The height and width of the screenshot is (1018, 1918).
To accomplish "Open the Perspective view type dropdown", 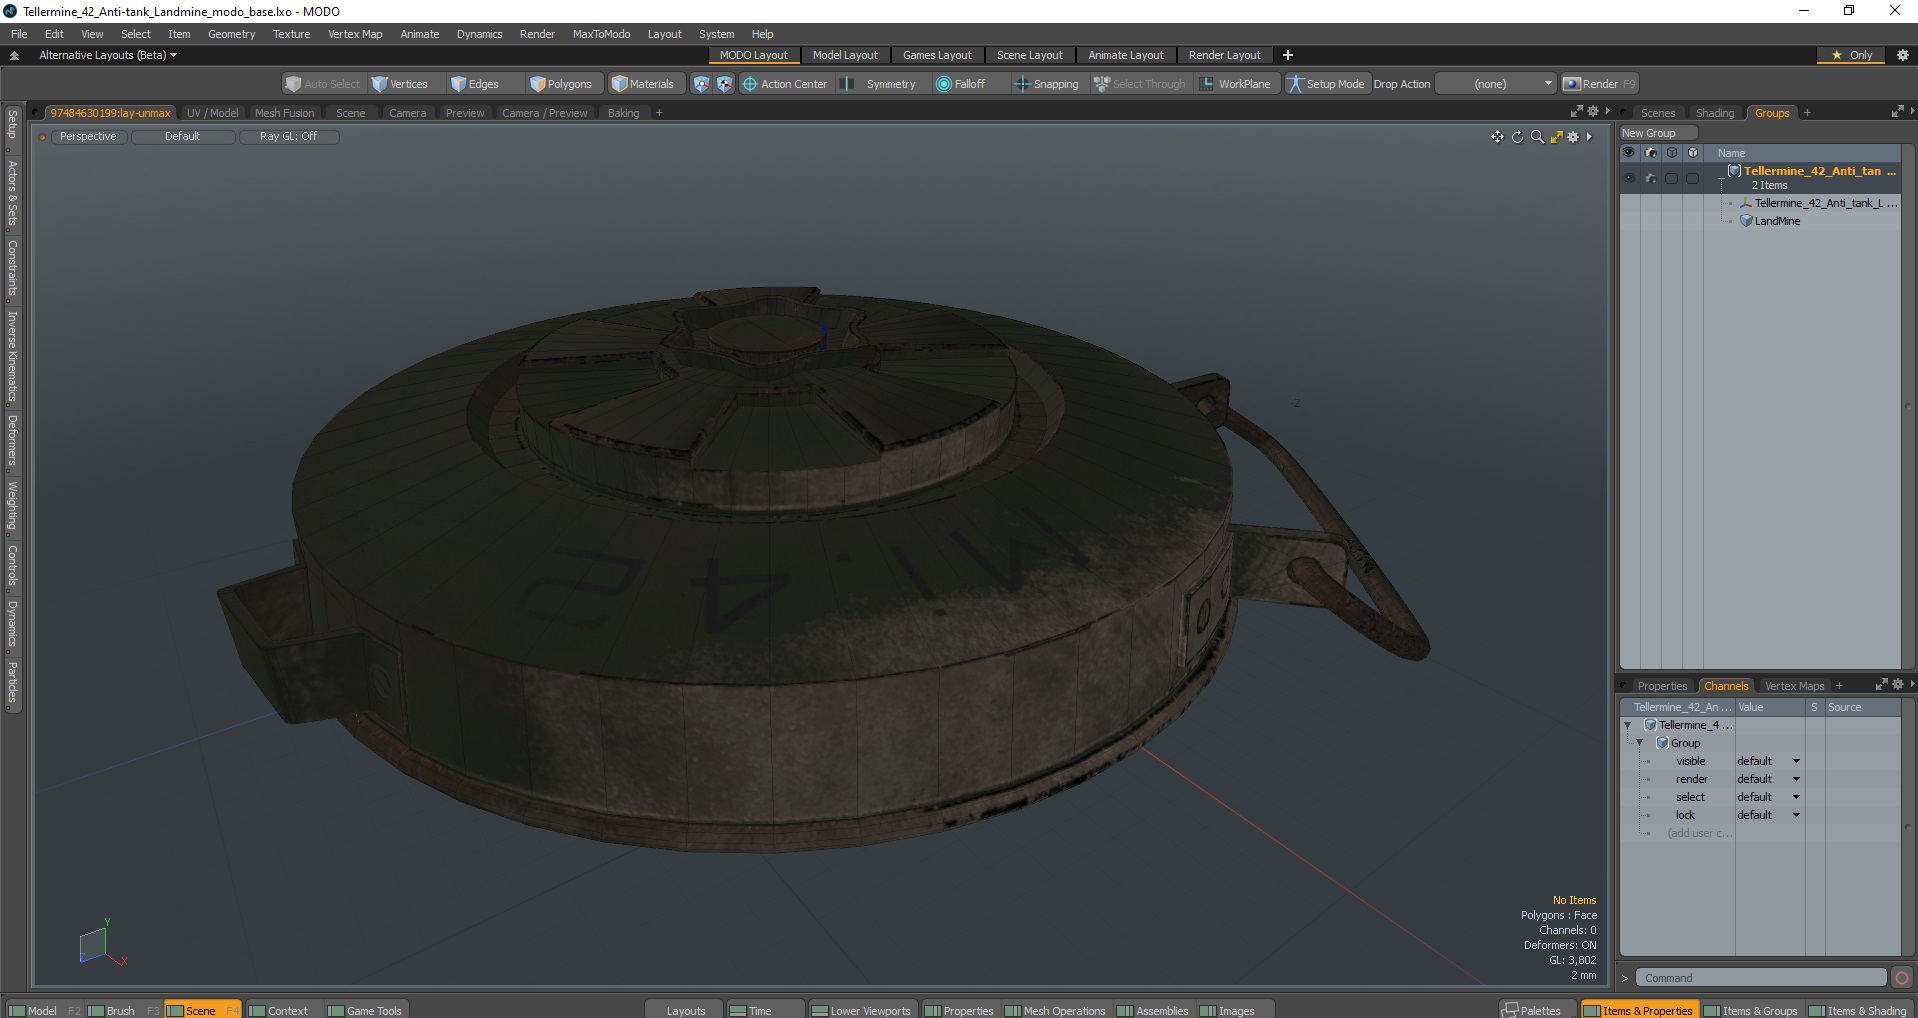I will [x=88, y=137].
